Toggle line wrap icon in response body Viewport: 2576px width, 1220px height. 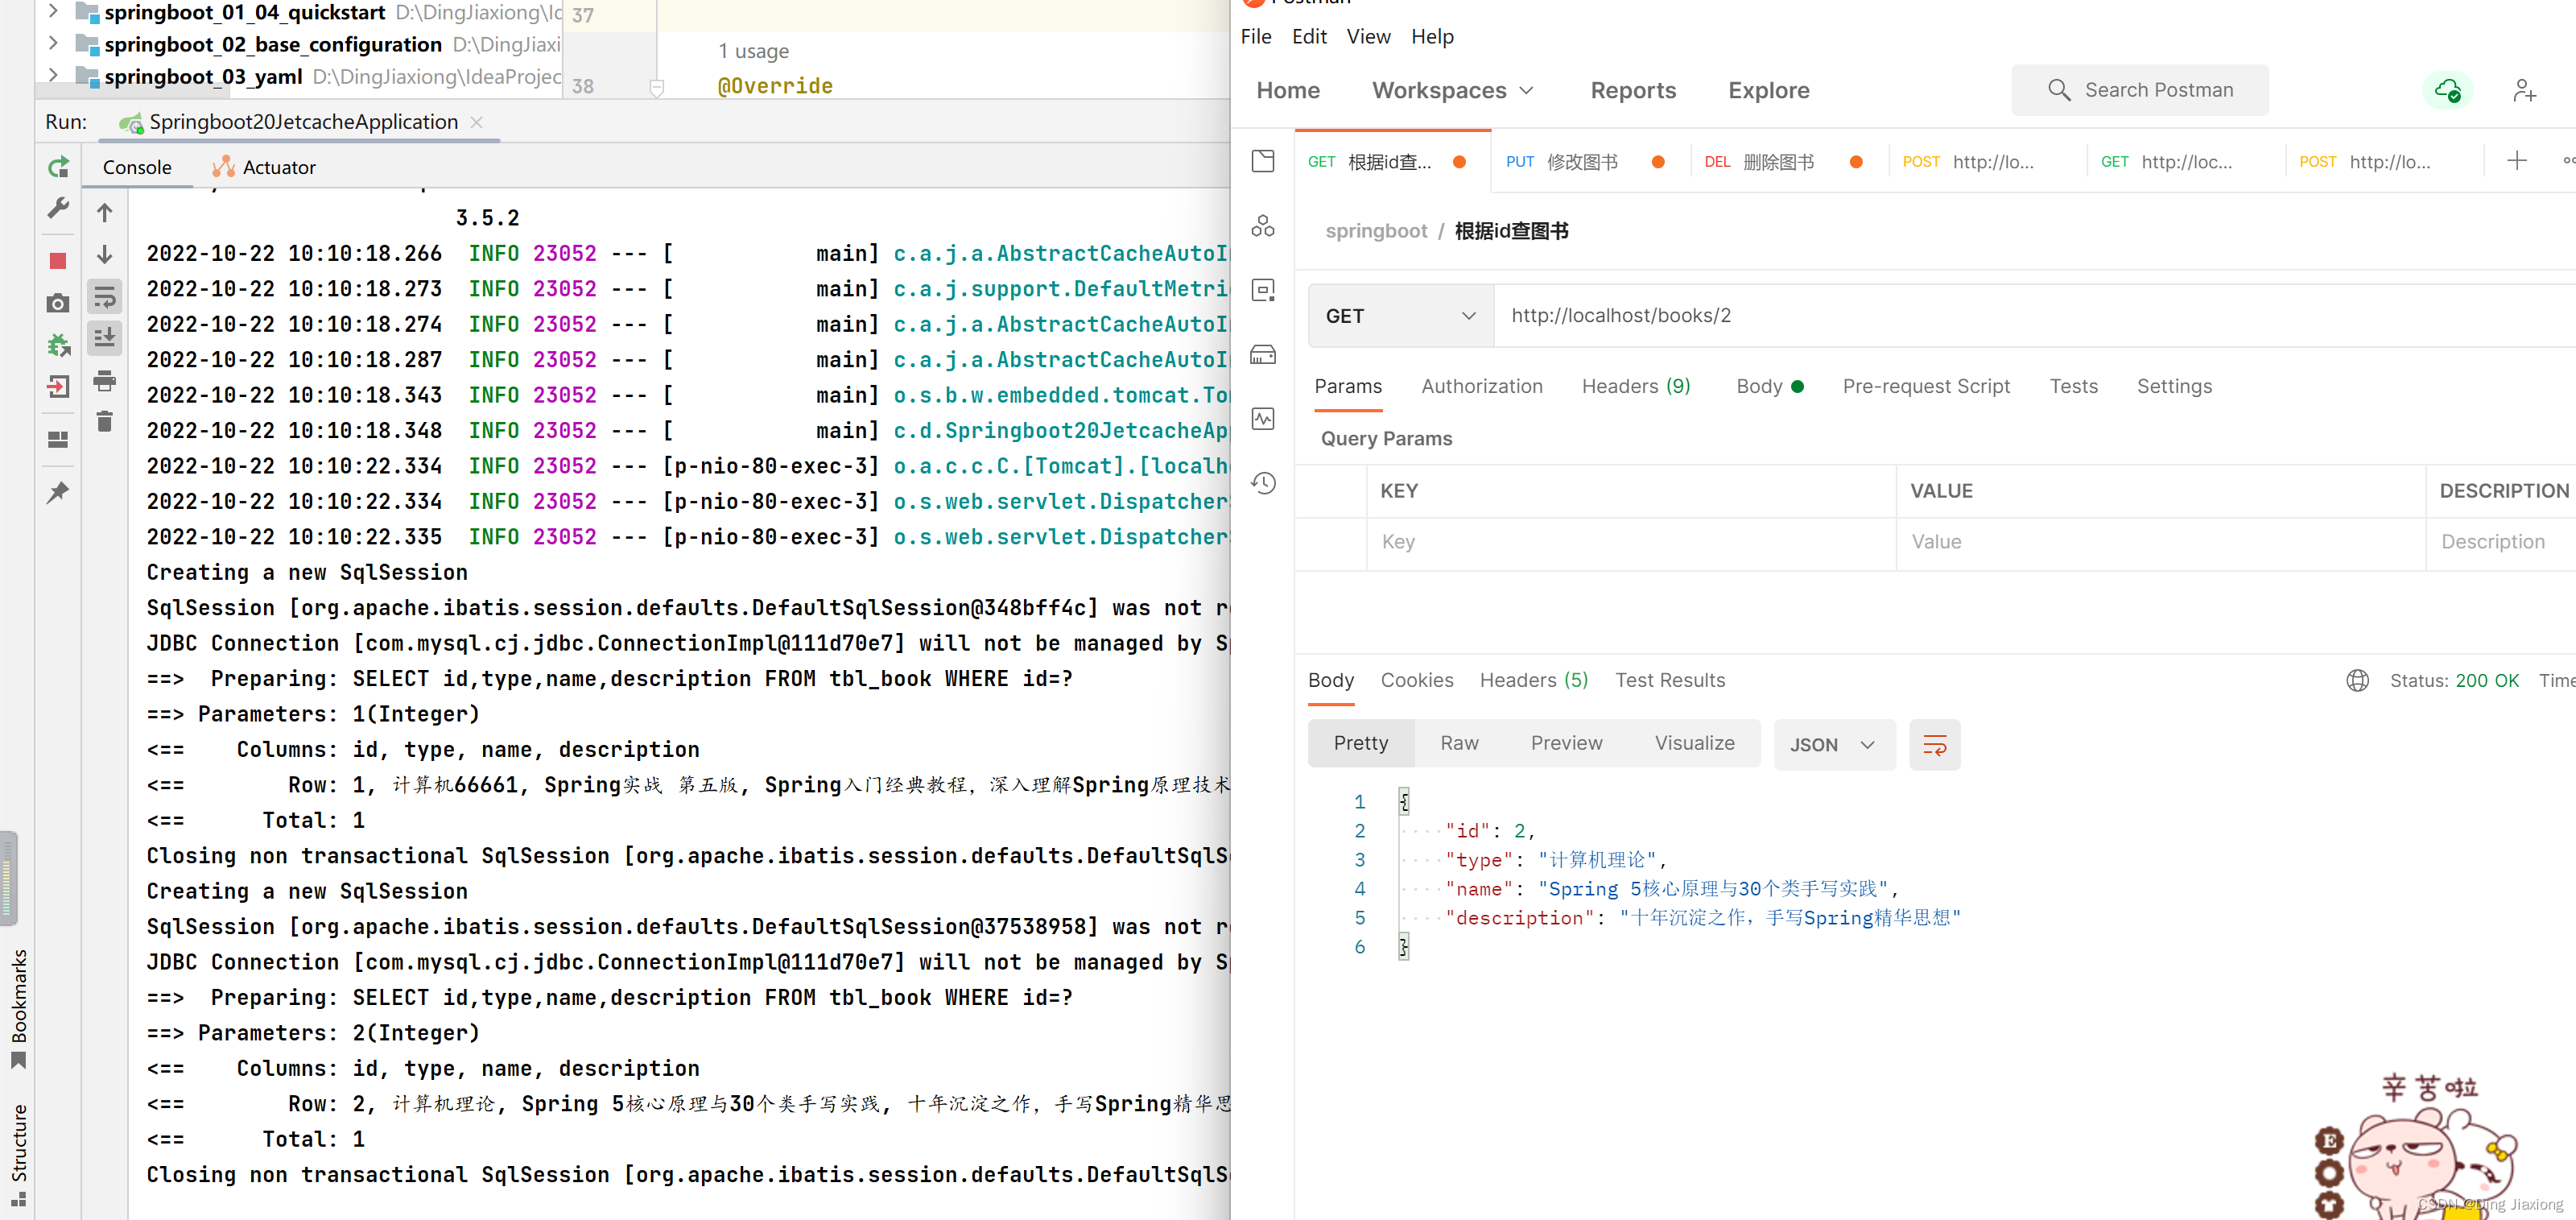pos(1934,745)
